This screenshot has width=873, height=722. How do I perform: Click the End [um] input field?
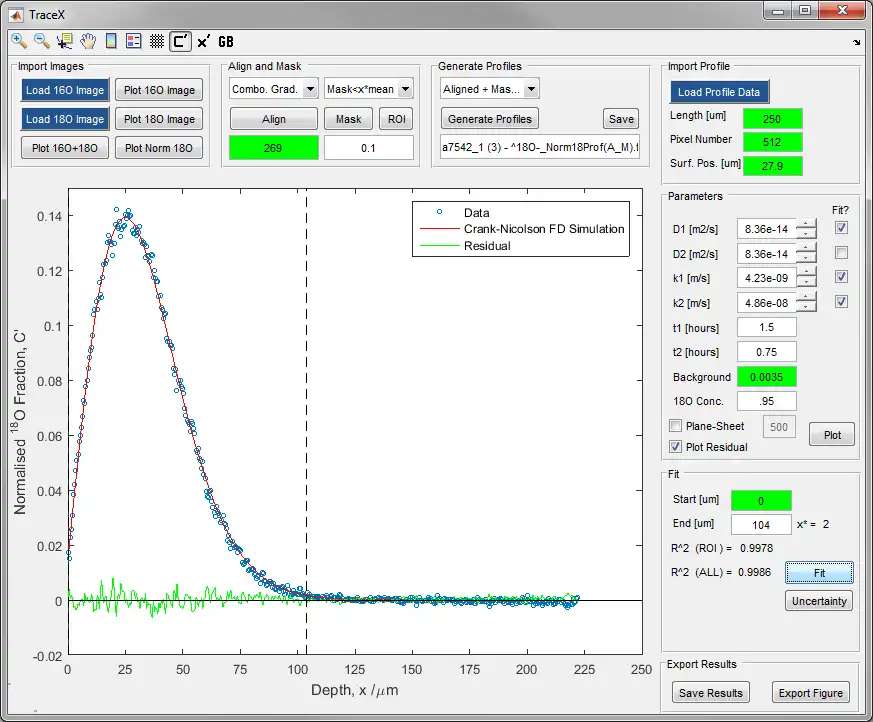pyautogui.click(x=761, y=524)
